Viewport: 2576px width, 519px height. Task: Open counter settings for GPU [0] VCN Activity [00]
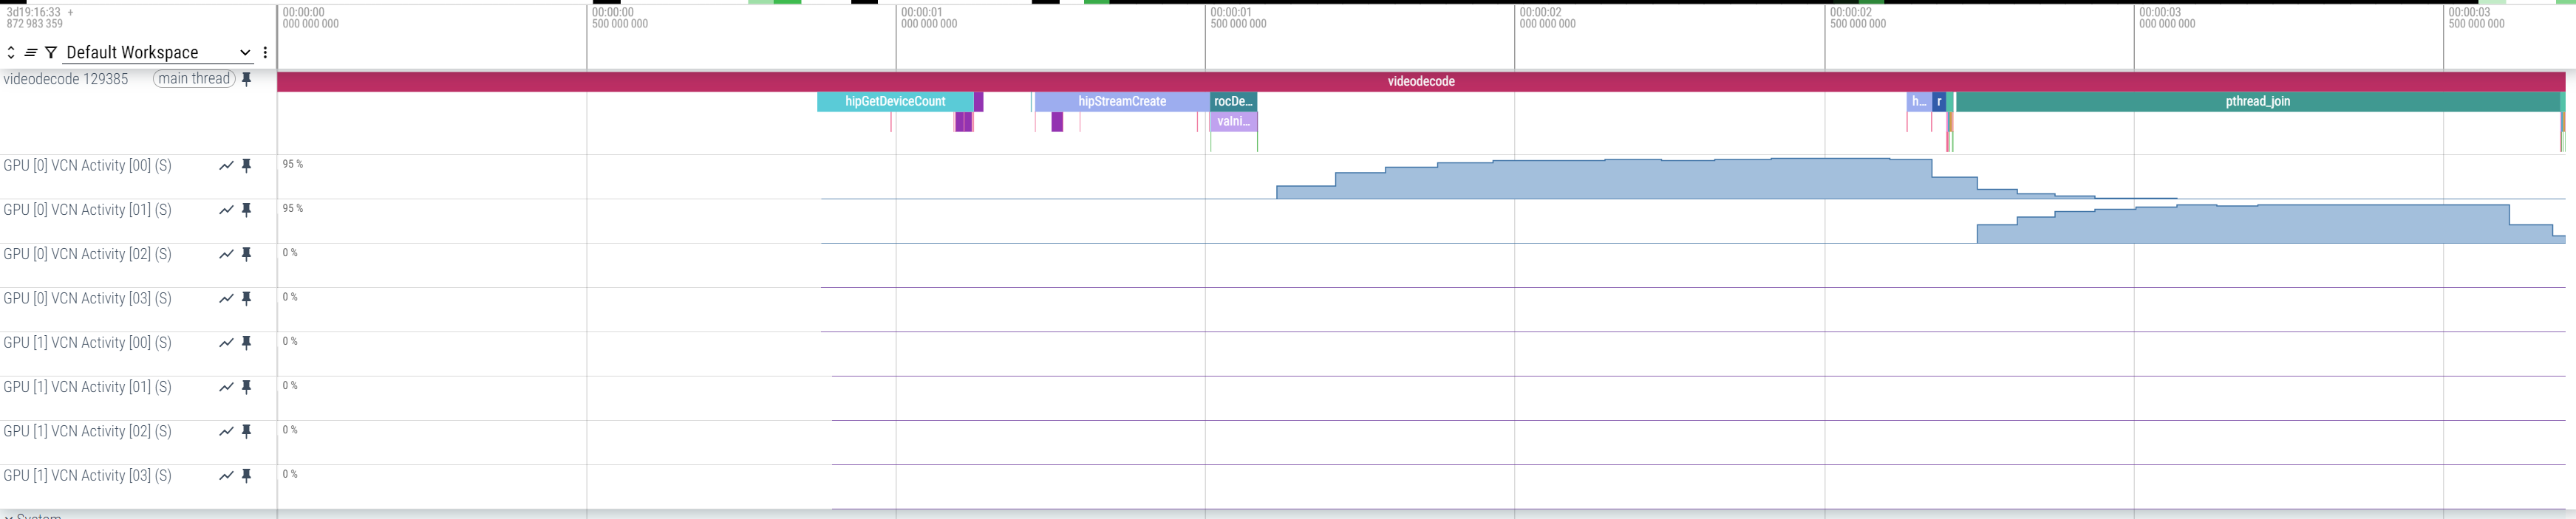[226, 166]
